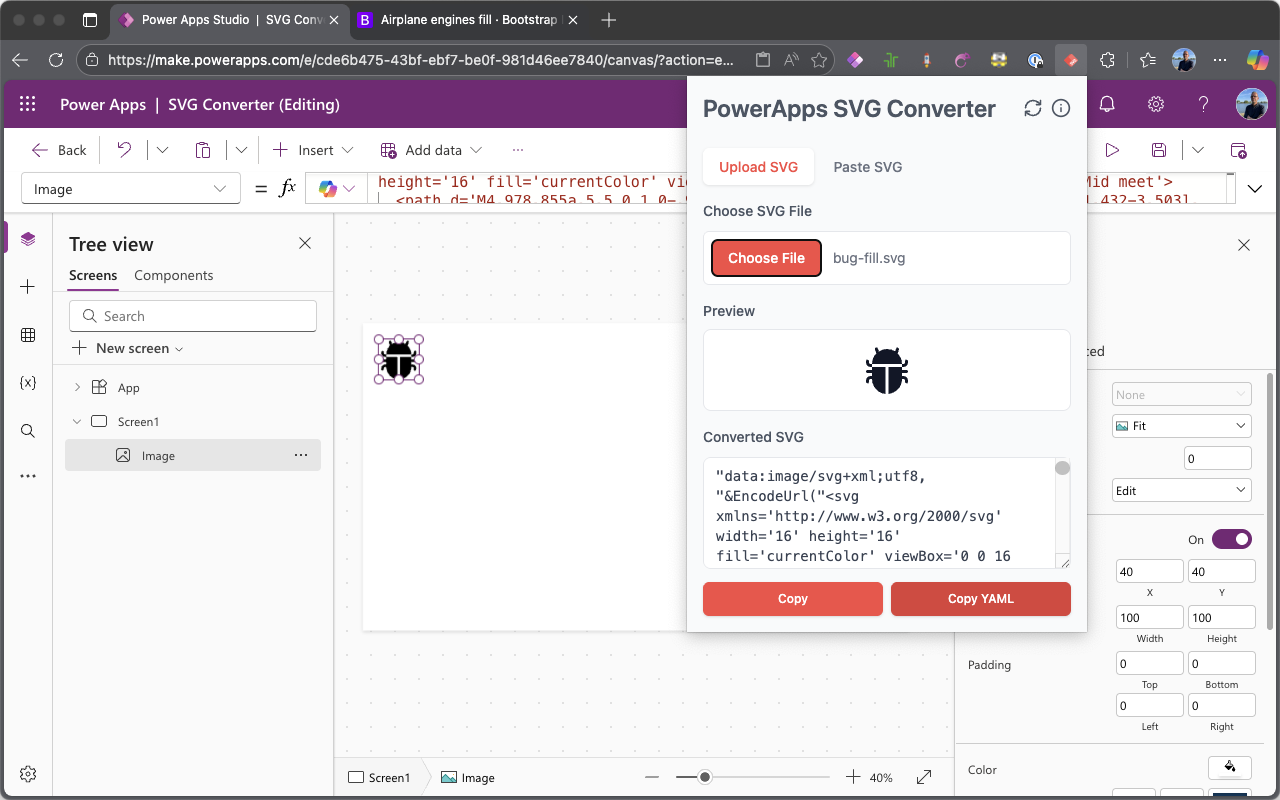The height and width of the screenshot is (800, 1280).
Task: Click the Paste clipboard icon
Action: click(203, 150)
